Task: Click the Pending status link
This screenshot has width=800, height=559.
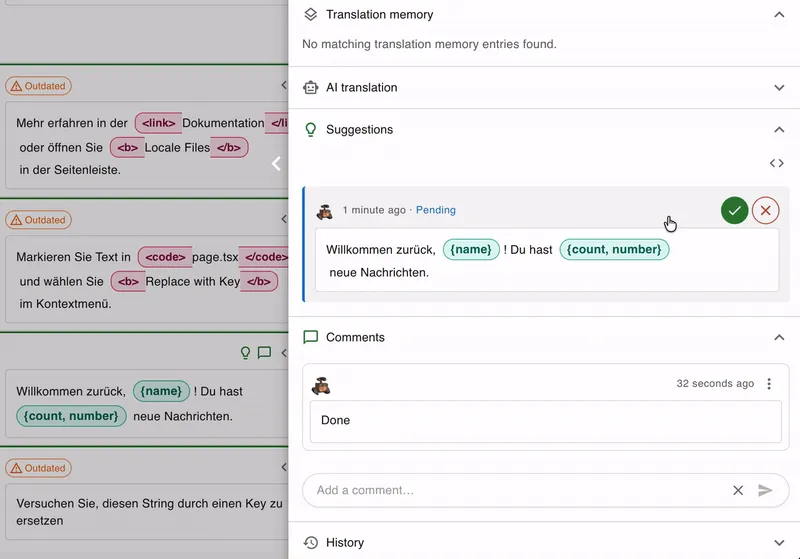Action: tap(436, 210)
